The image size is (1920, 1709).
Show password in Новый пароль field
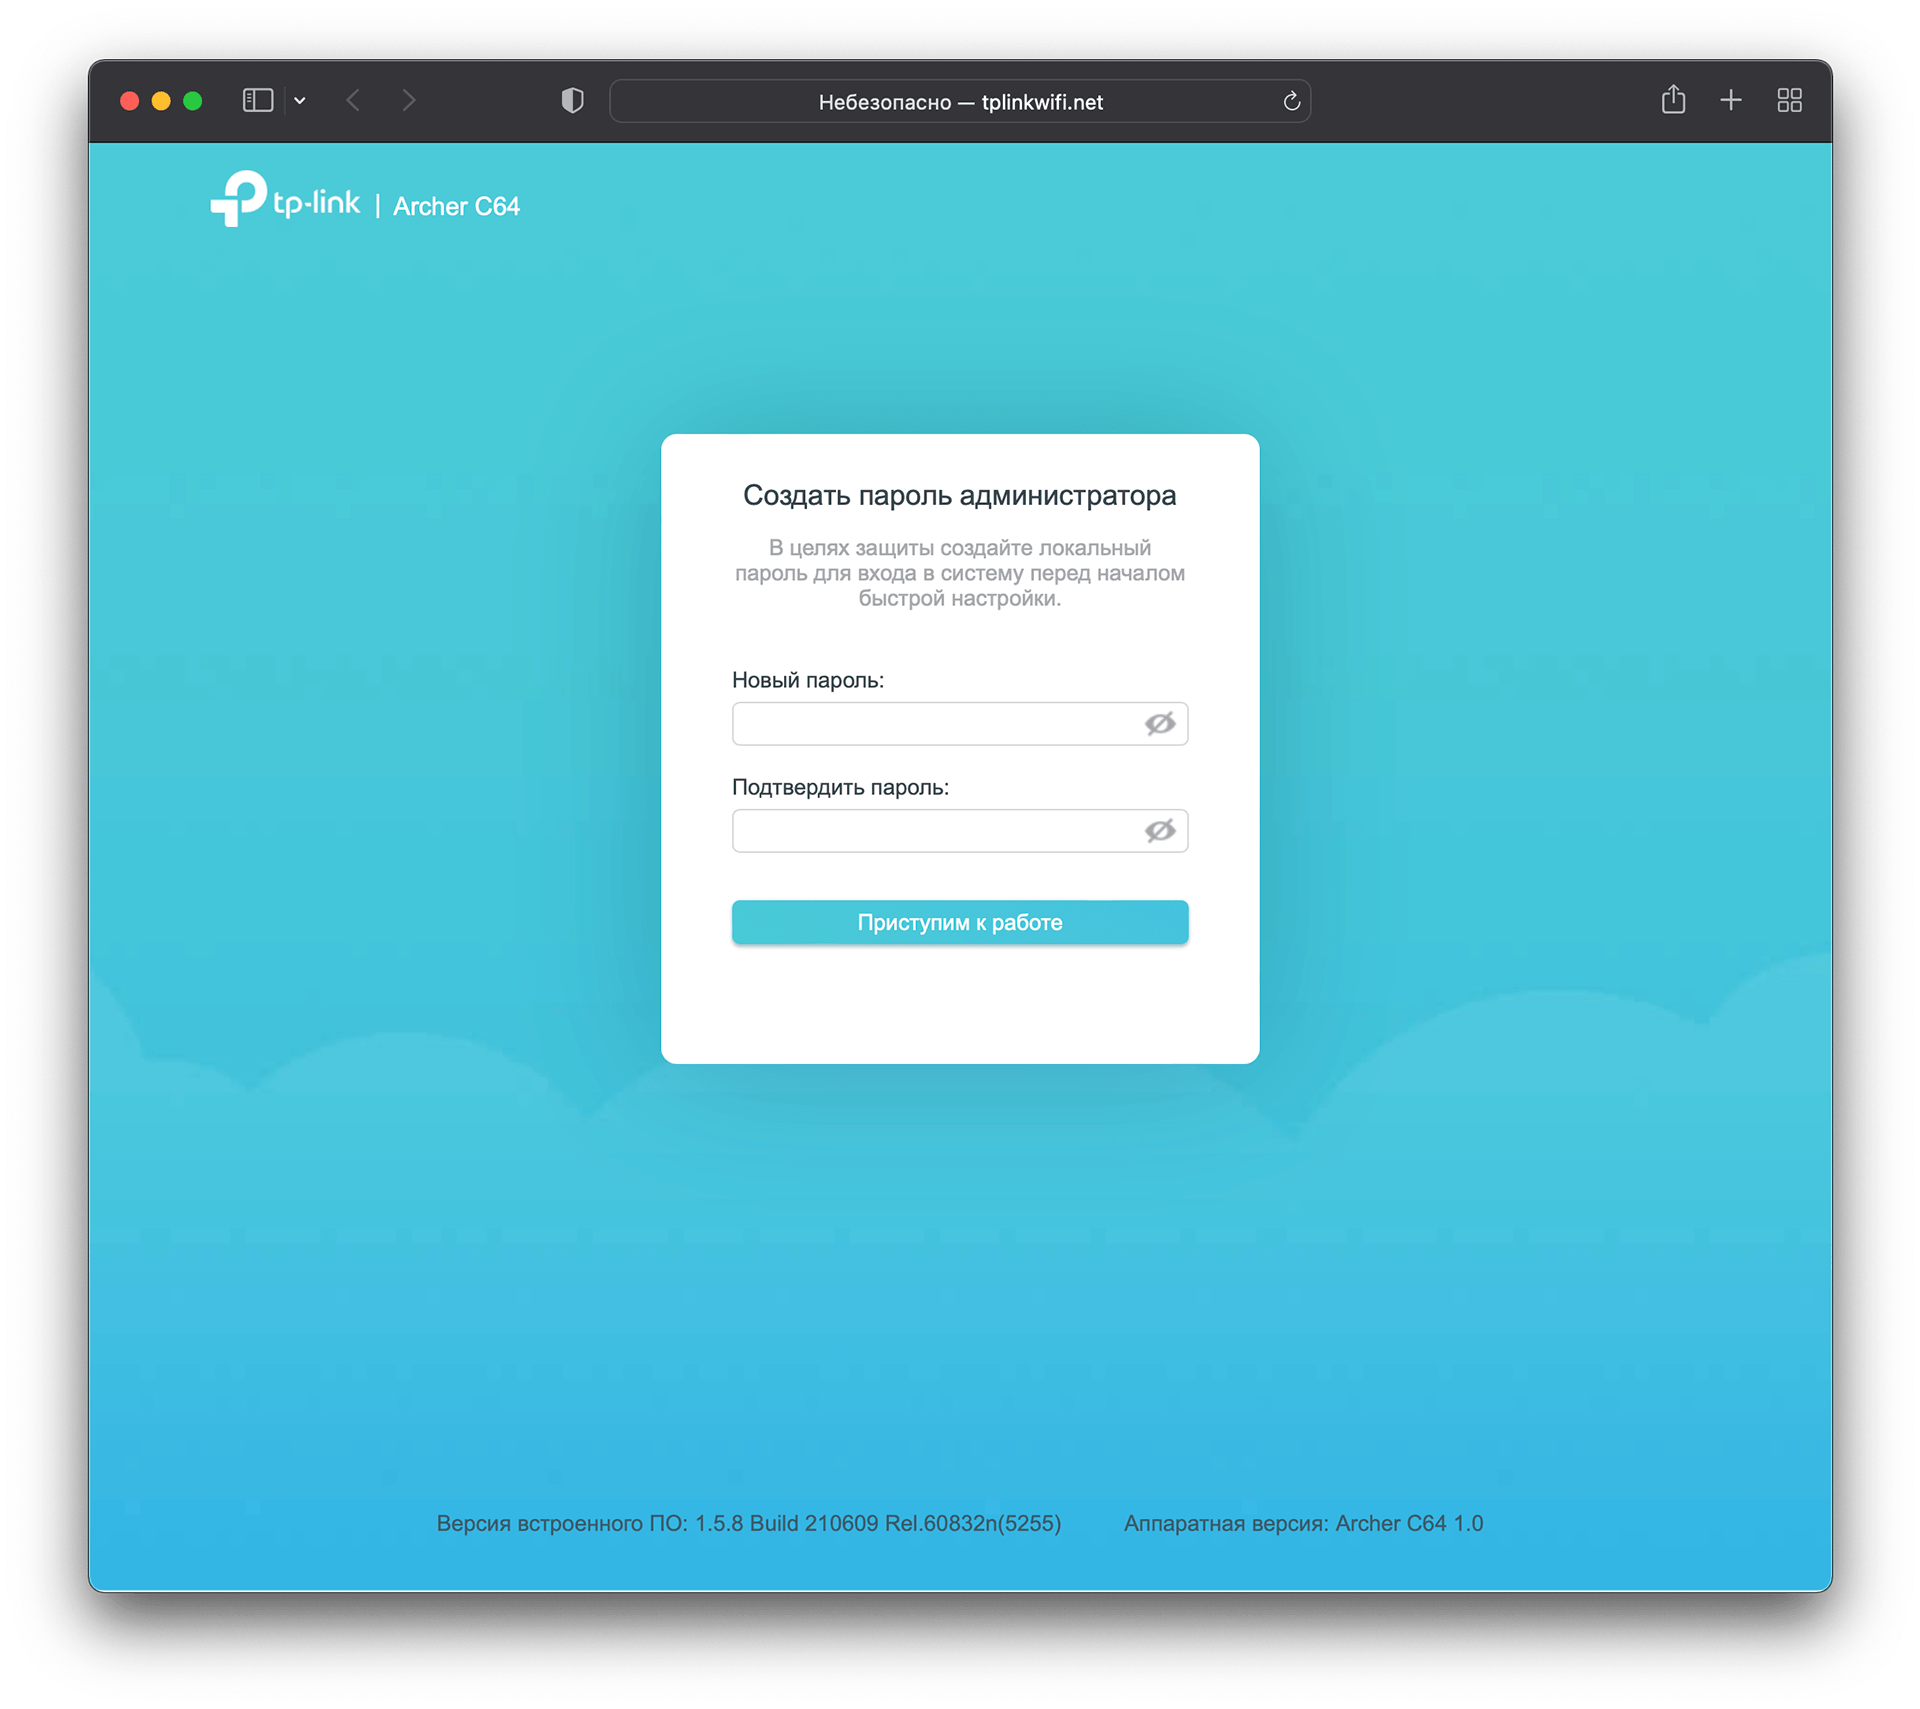pyautogui.click(x=1160, y=724)
